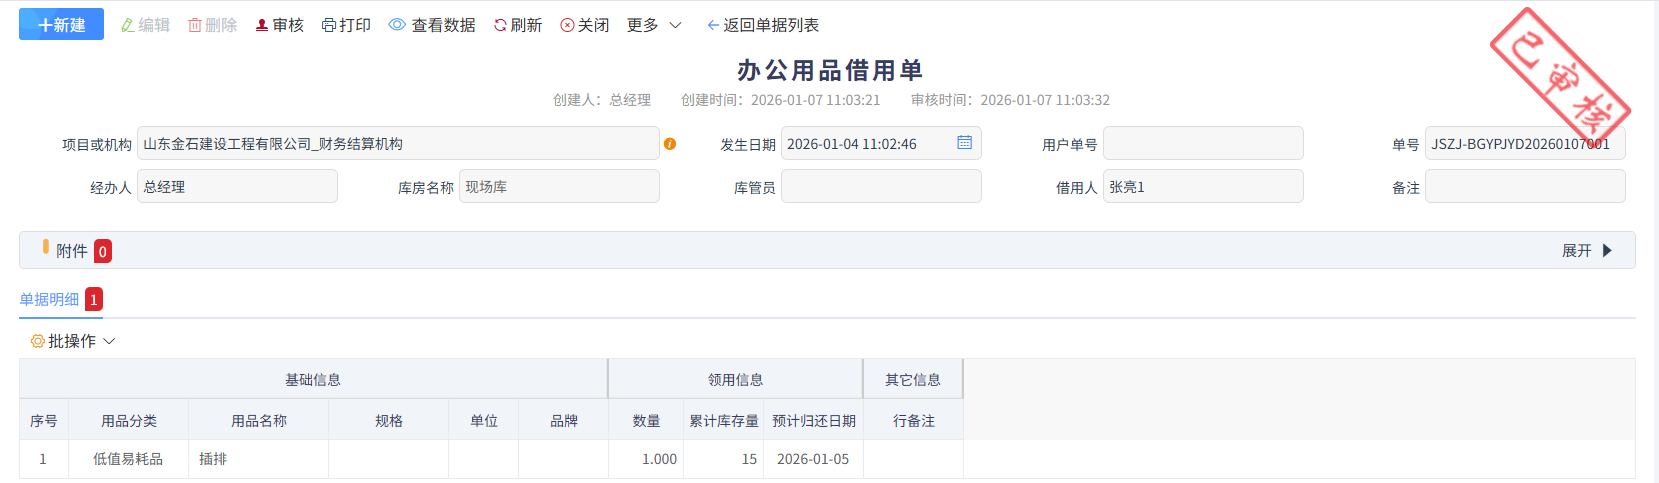The image size is (1659, 483).
Task: Click the 用户单号 input field
Action: pyautogui.click(x=1202, y=144)
